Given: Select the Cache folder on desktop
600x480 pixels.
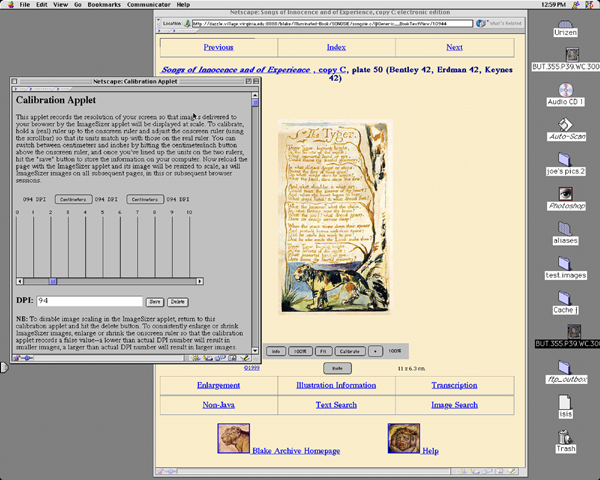Looking at the screenshot, I should 565,302.
